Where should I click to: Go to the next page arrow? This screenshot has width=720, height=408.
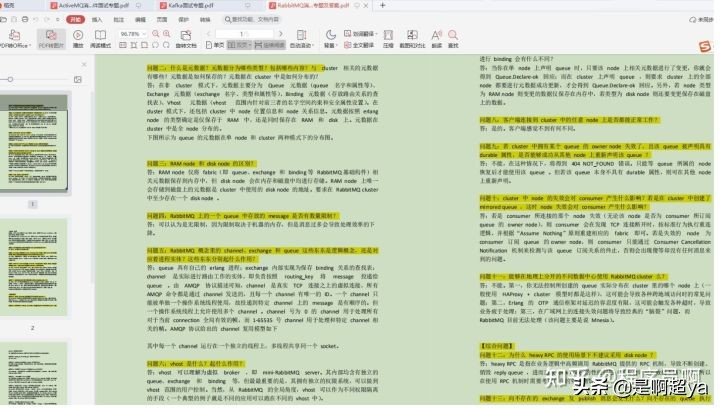point(281,34)
